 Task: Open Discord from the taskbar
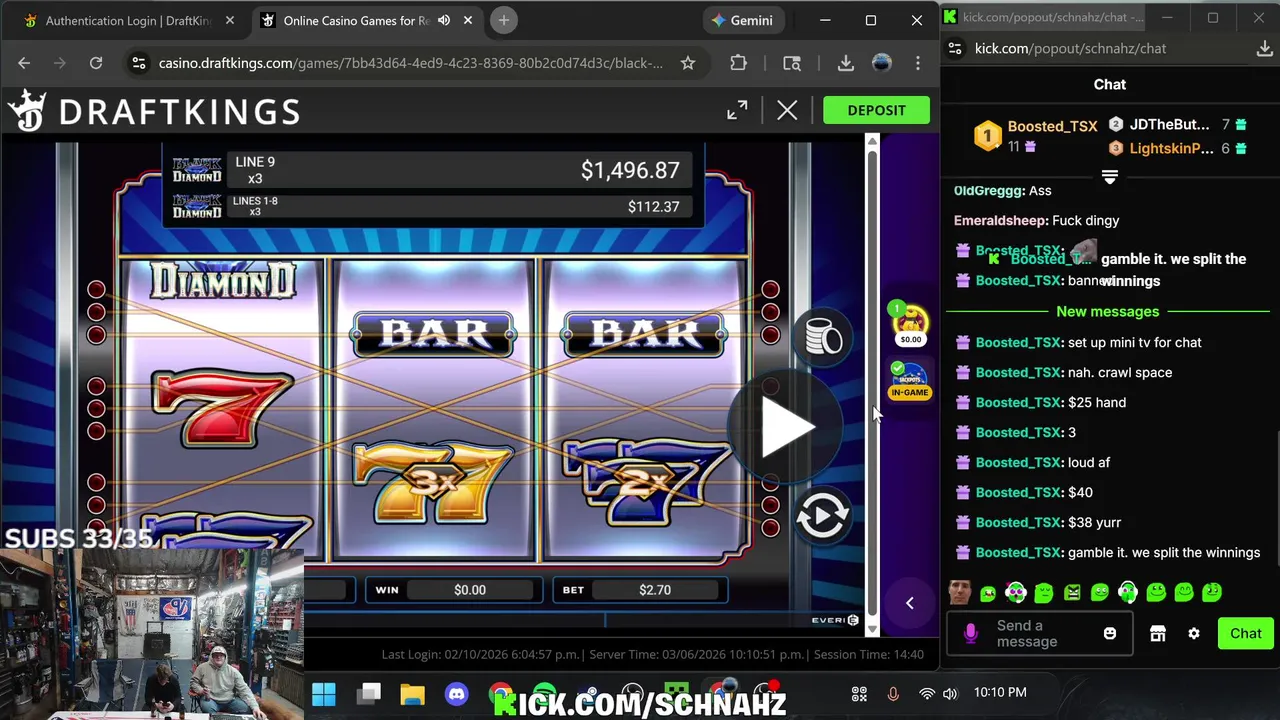[x=457, y=694]
